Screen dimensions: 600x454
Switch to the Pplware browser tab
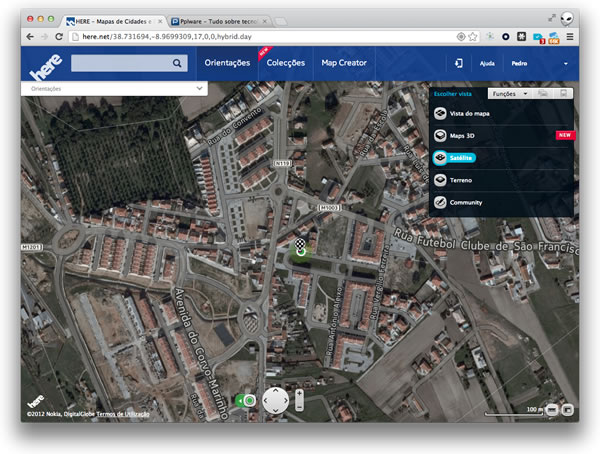click(x=218, y=21)
